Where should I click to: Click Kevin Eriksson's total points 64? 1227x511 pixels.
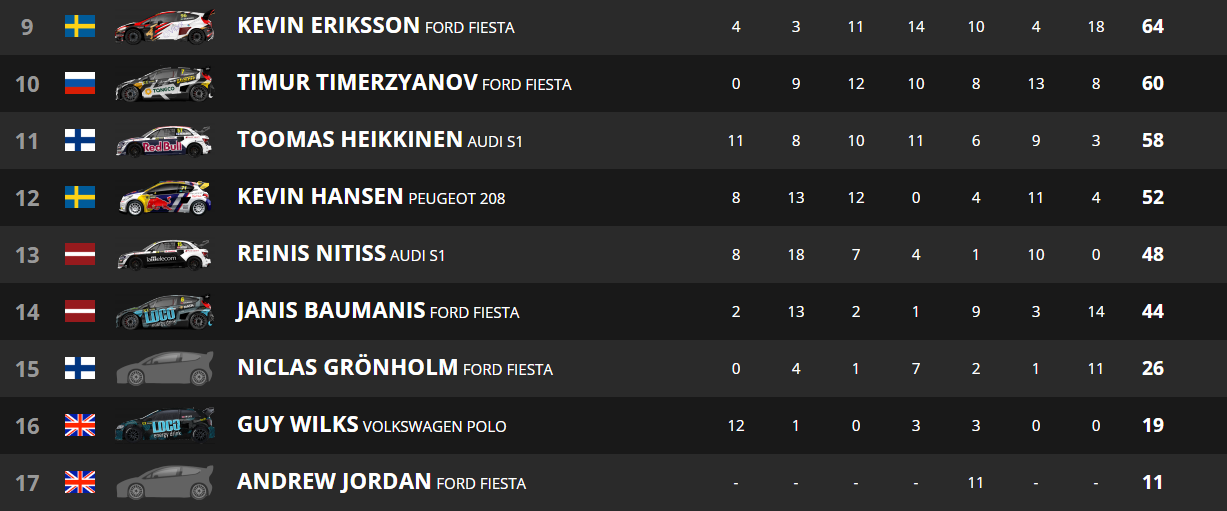(x=1153, y=26)
